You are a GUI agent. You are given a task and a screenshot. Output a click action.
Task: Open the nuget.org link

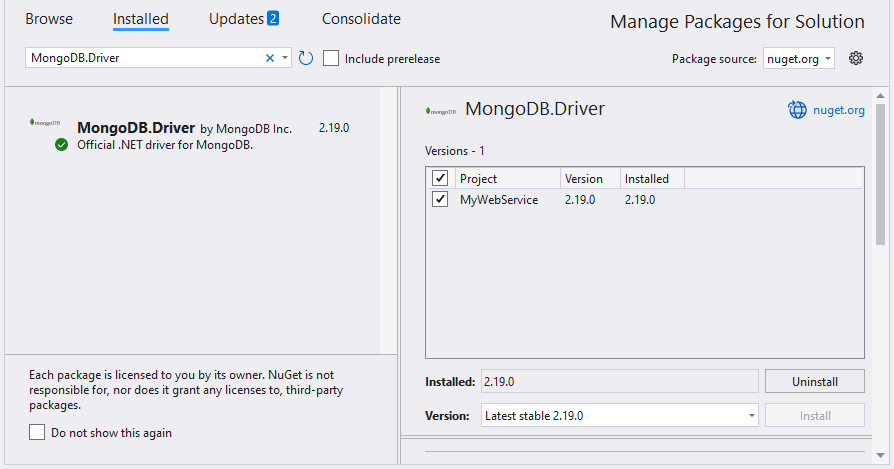[839, 110]
